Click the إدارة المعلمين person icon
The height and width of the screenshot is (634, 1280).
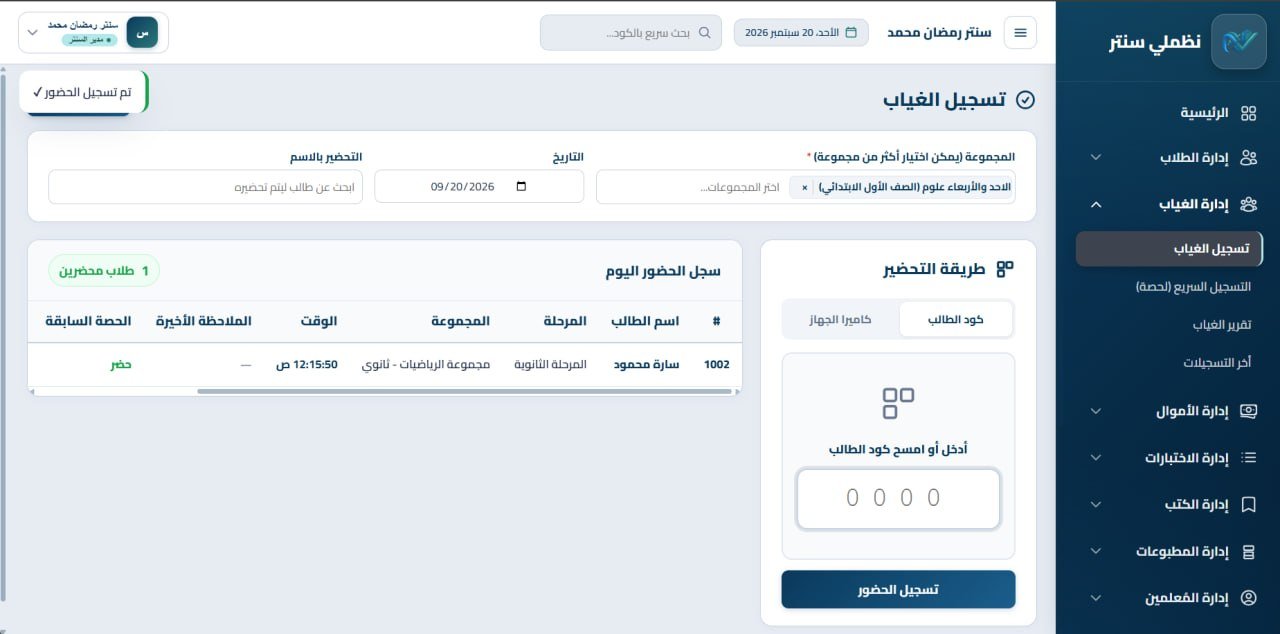(x=1248, y=598)
